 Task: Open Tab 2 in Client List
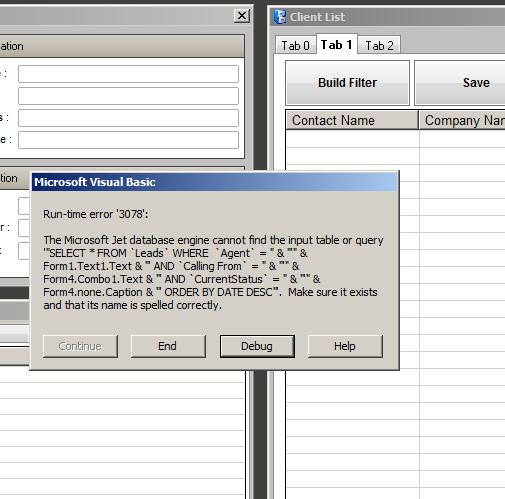(379, 45)
